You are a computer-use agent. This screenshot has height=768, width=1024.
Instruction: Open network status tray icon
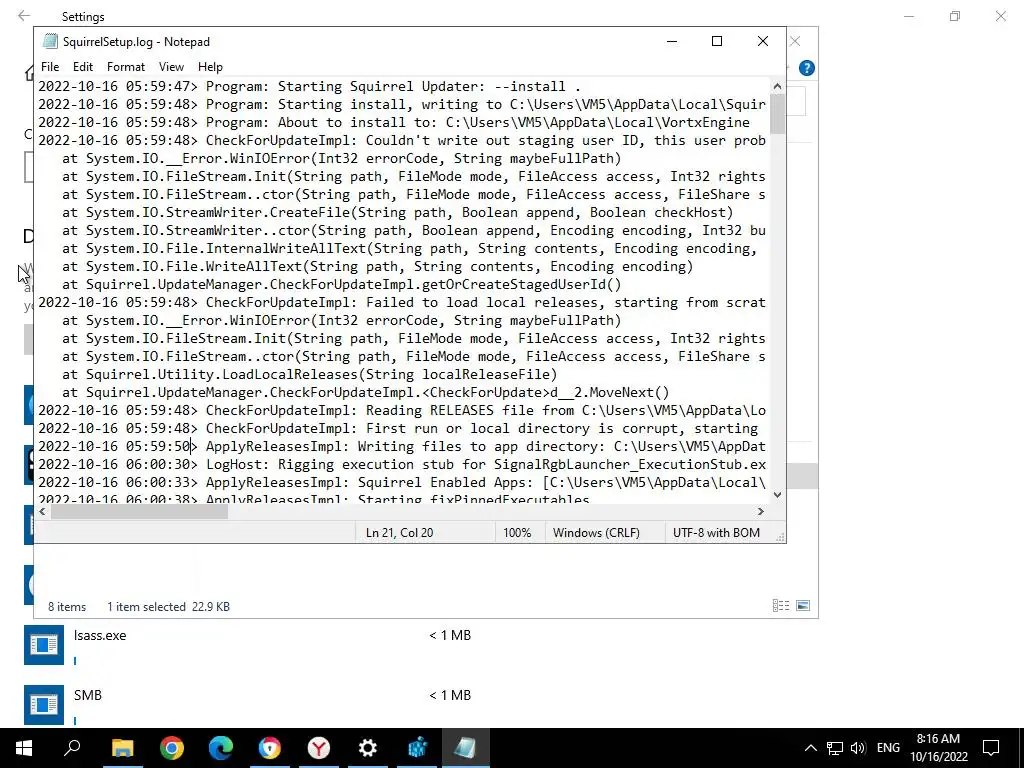click(x=835, y=748)
